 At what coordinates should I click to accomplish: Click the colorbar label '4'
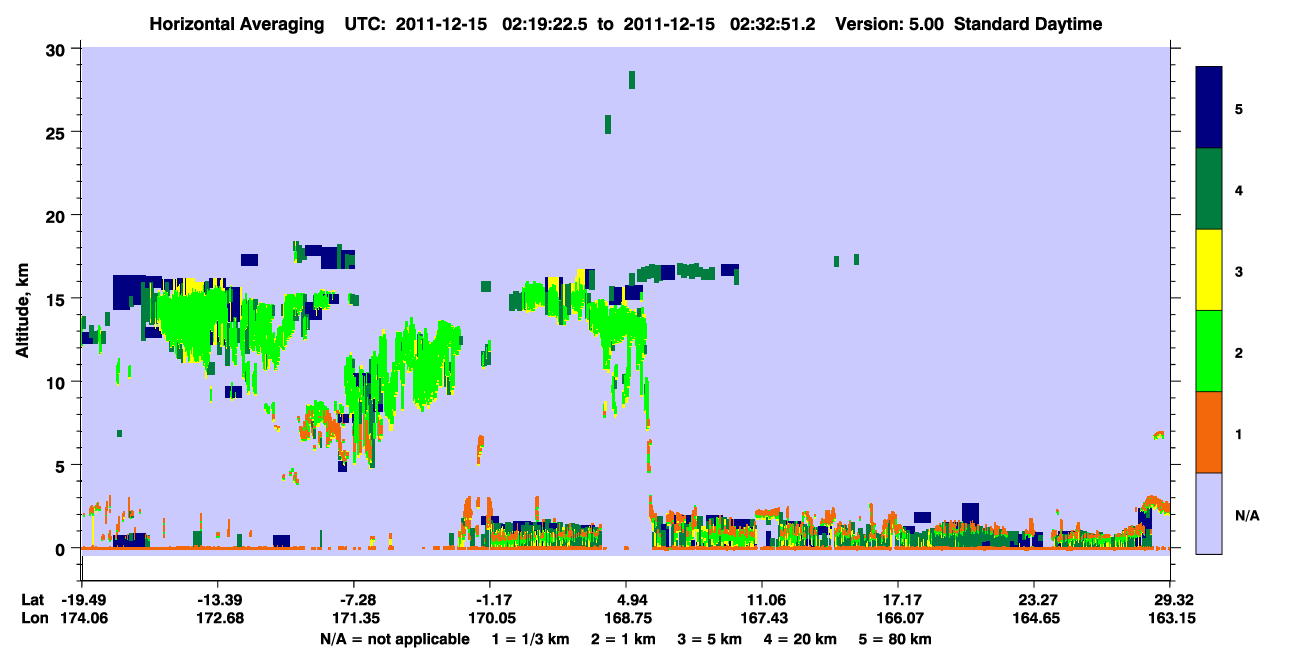coord(1239,189)
